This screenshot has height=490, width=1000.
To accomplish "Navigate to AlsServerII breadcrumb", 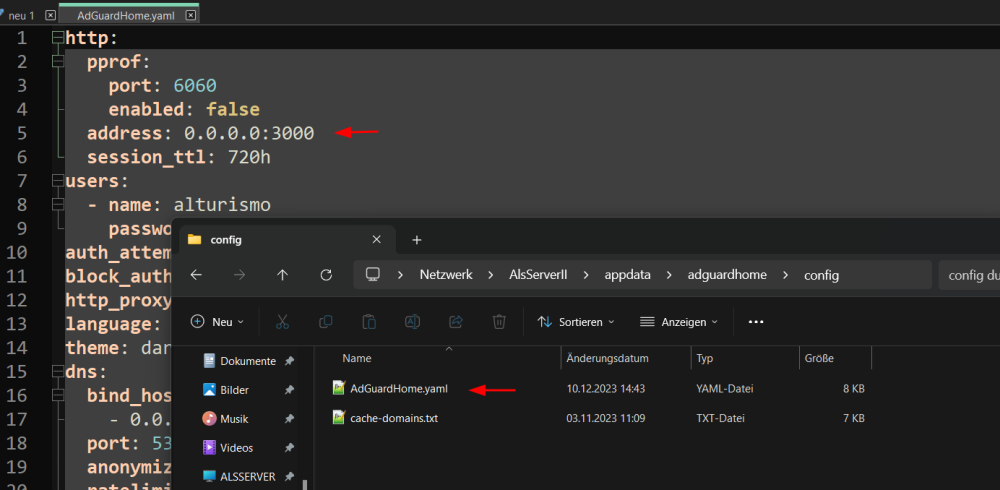I will coord(538,276).
